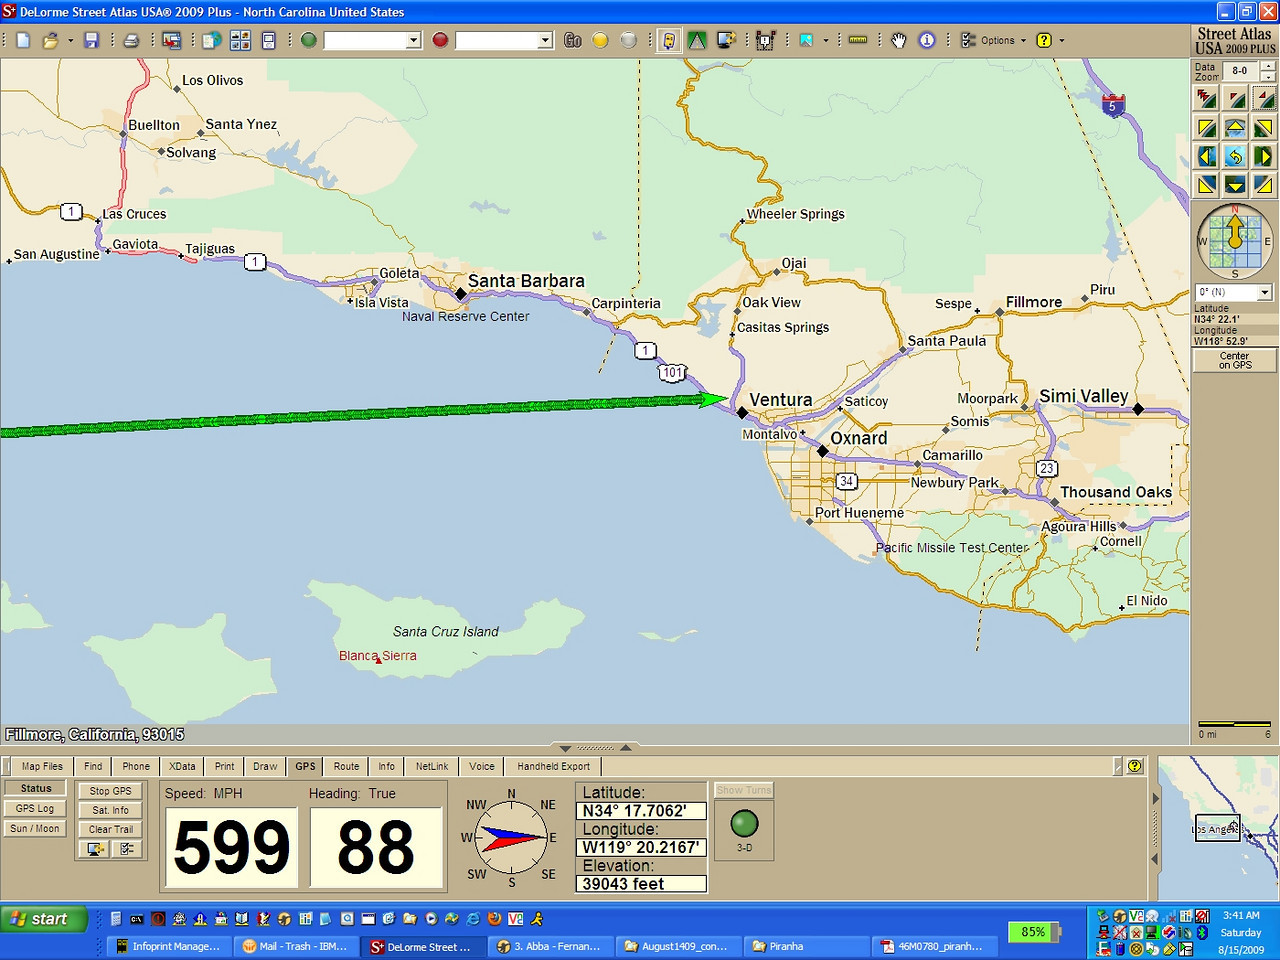The height and width of the screenshot is (960, 1280).
Task: Click the heading compass dial in GPS panel
Action: coord(512,839)
